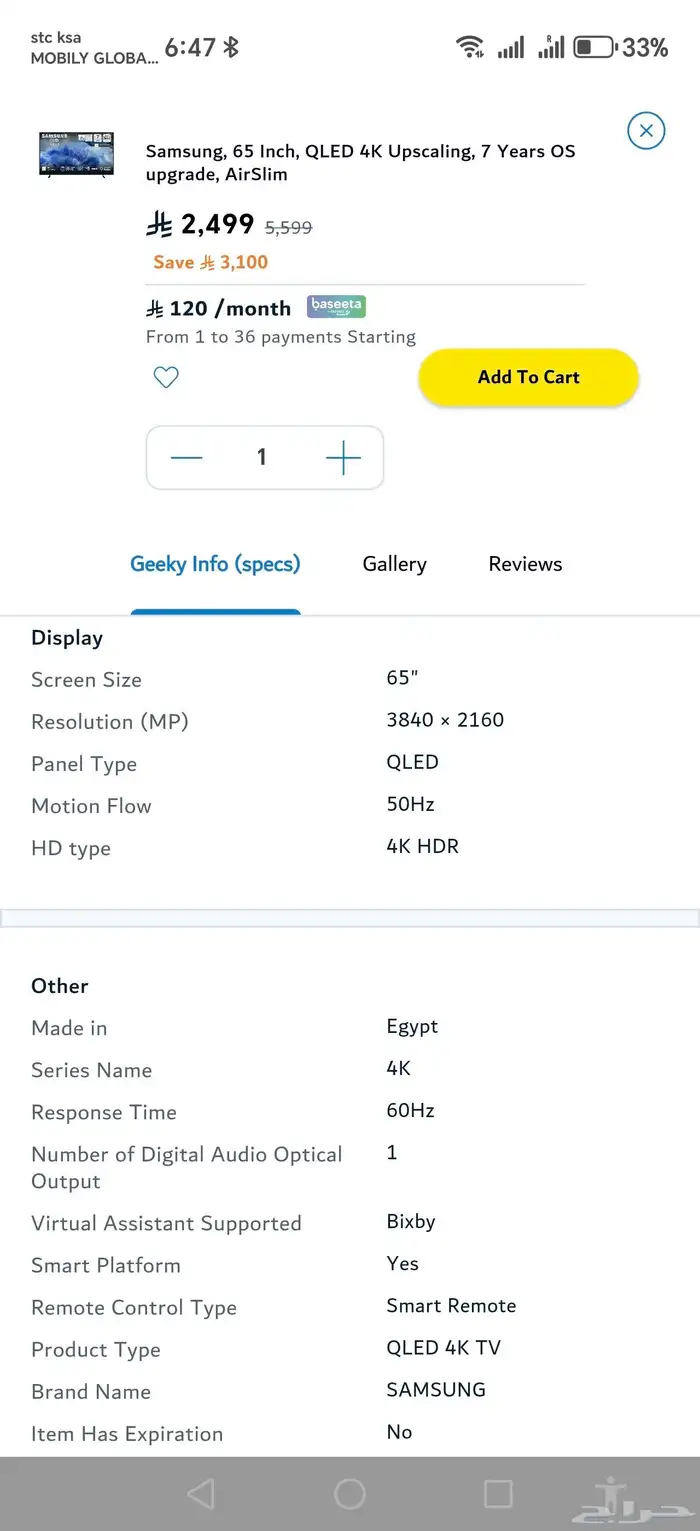Click the baseeta payment badge
700x1531 pixels.
[x=336, y=306]
